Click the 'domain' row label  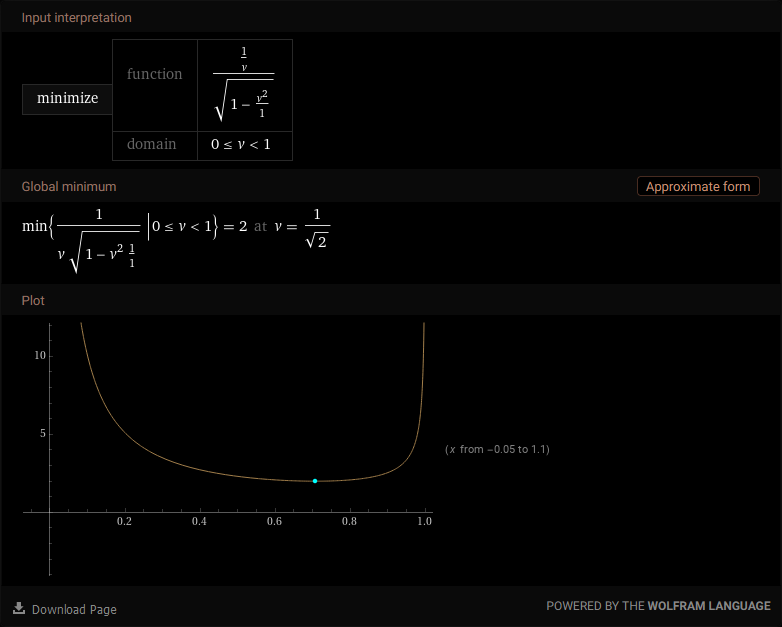coord(151,144)
